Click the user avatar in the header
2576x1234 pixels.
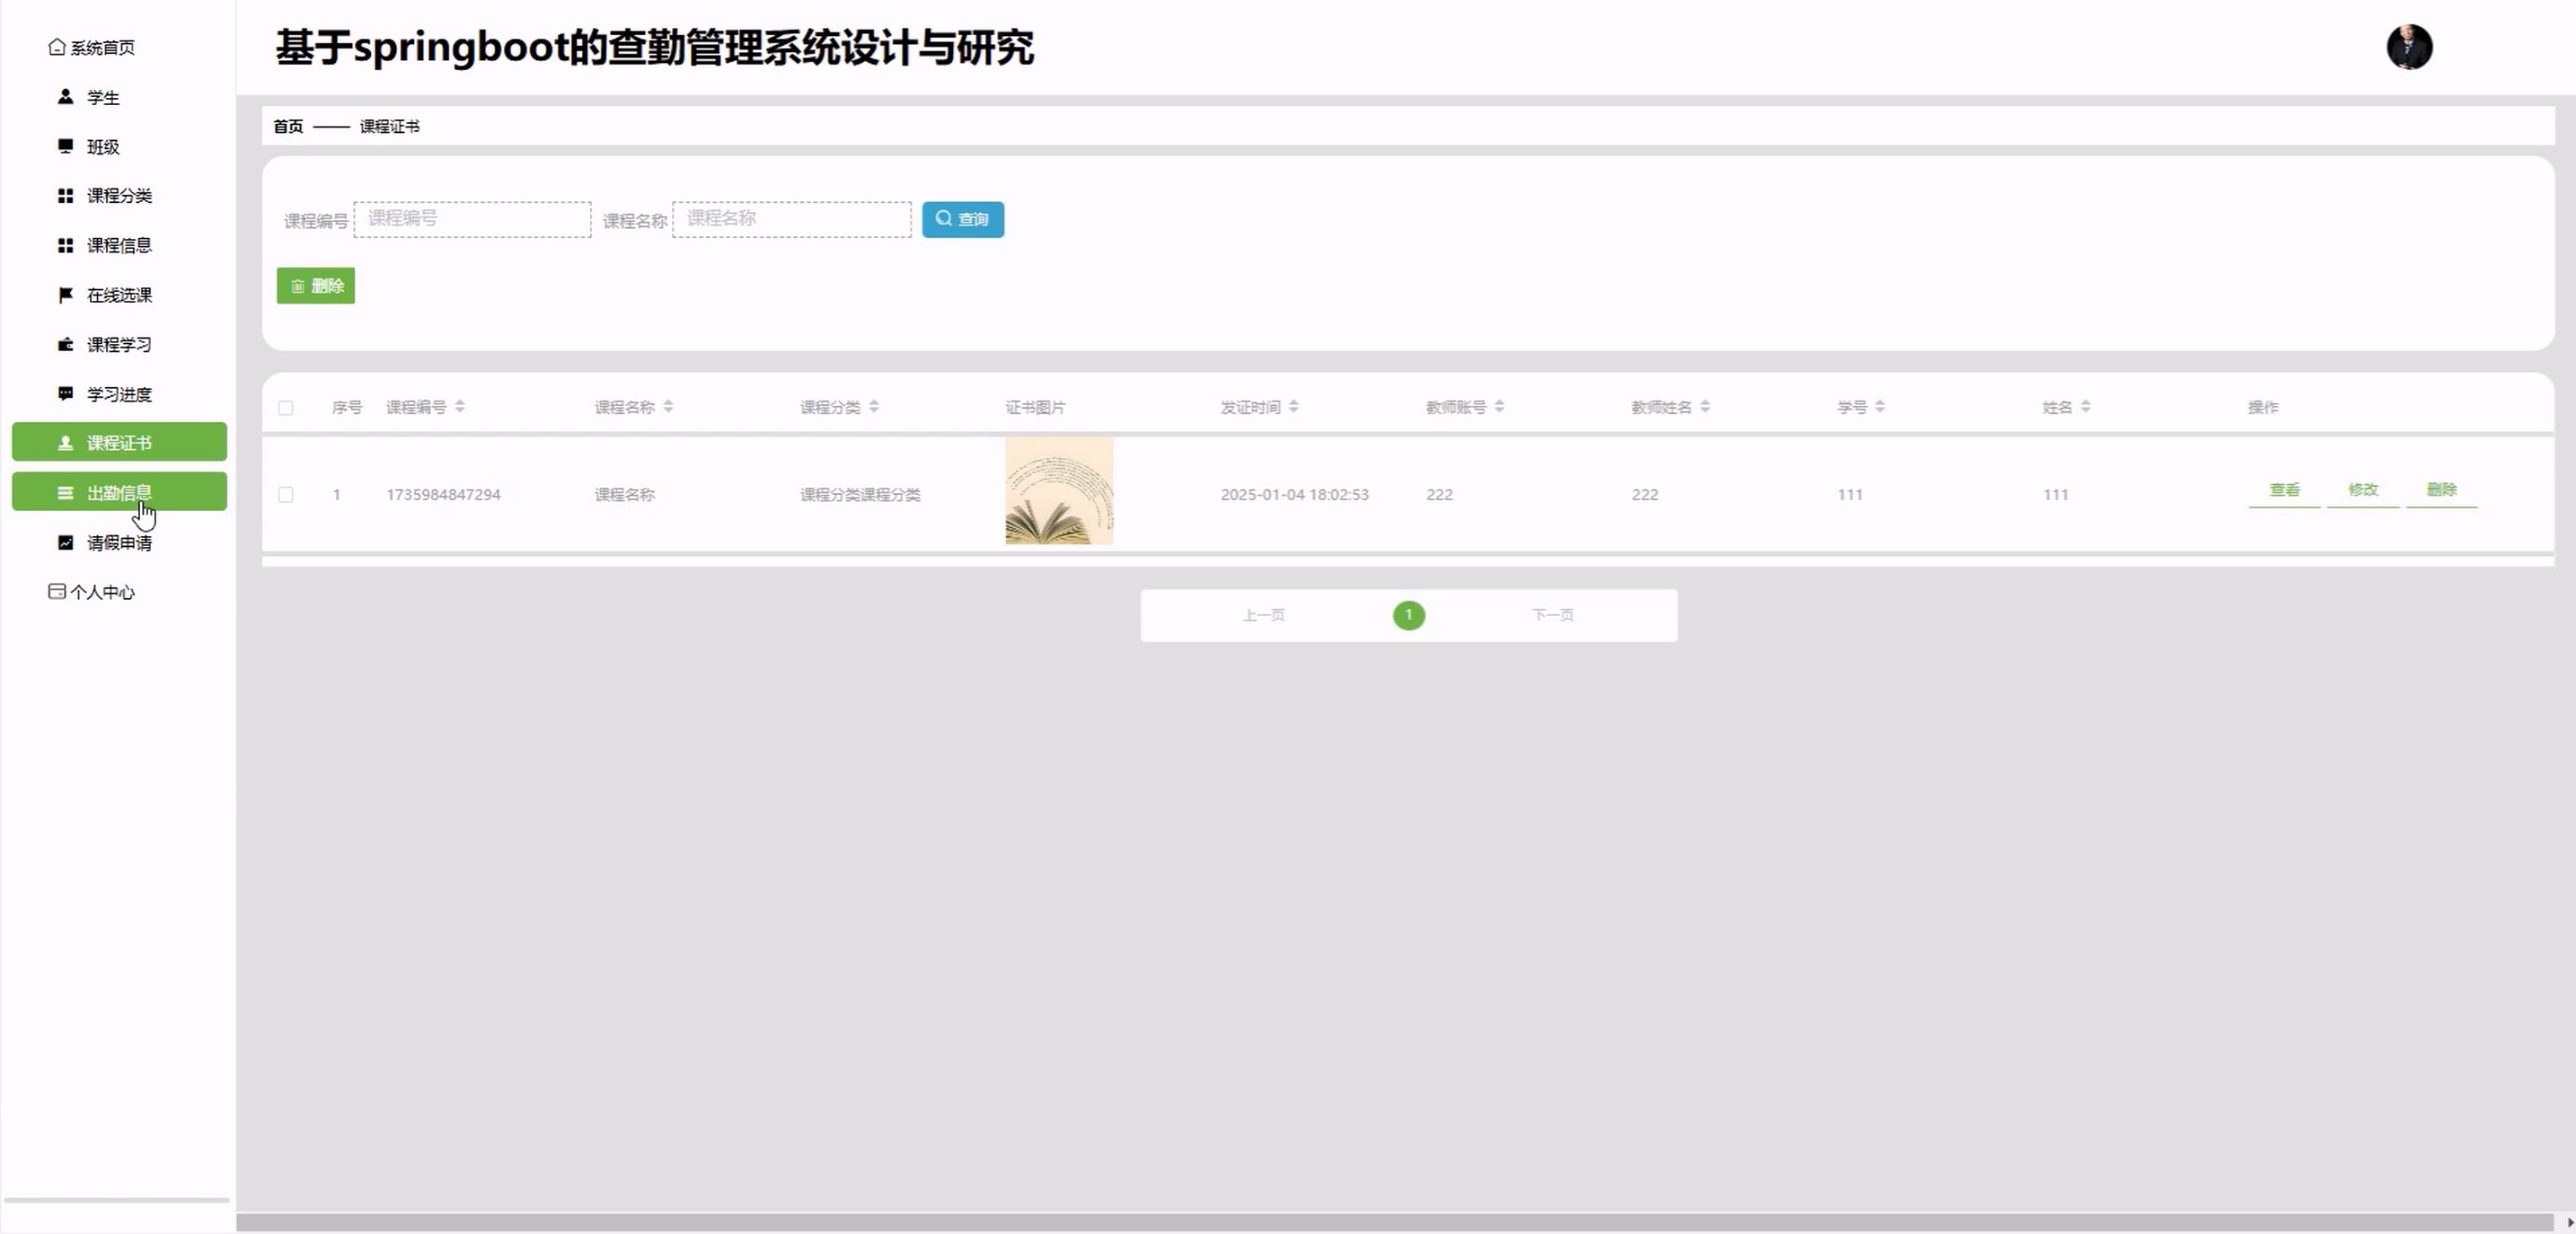tap(2409, 47)
